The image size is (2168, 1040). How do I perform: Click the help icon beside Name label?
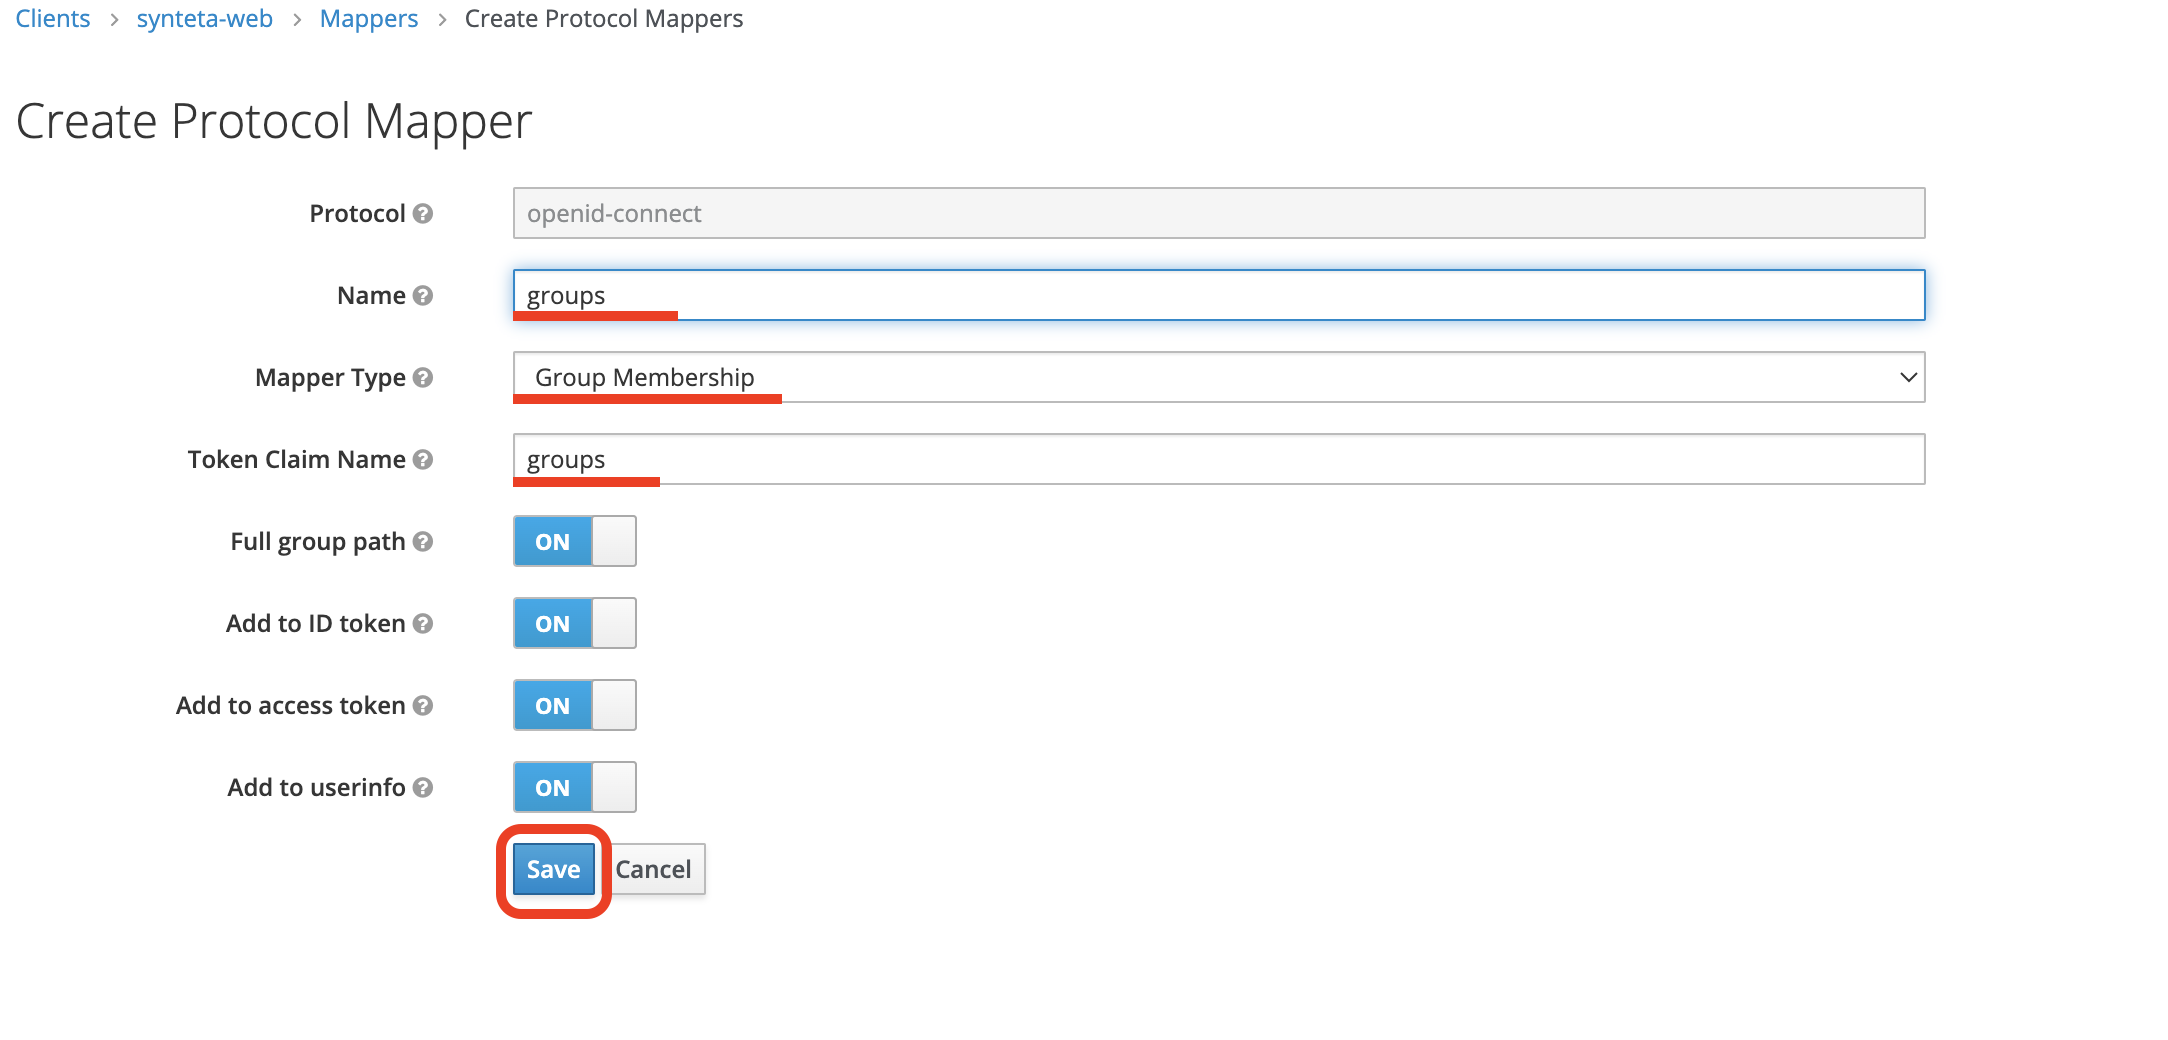(x=423, y=296)
